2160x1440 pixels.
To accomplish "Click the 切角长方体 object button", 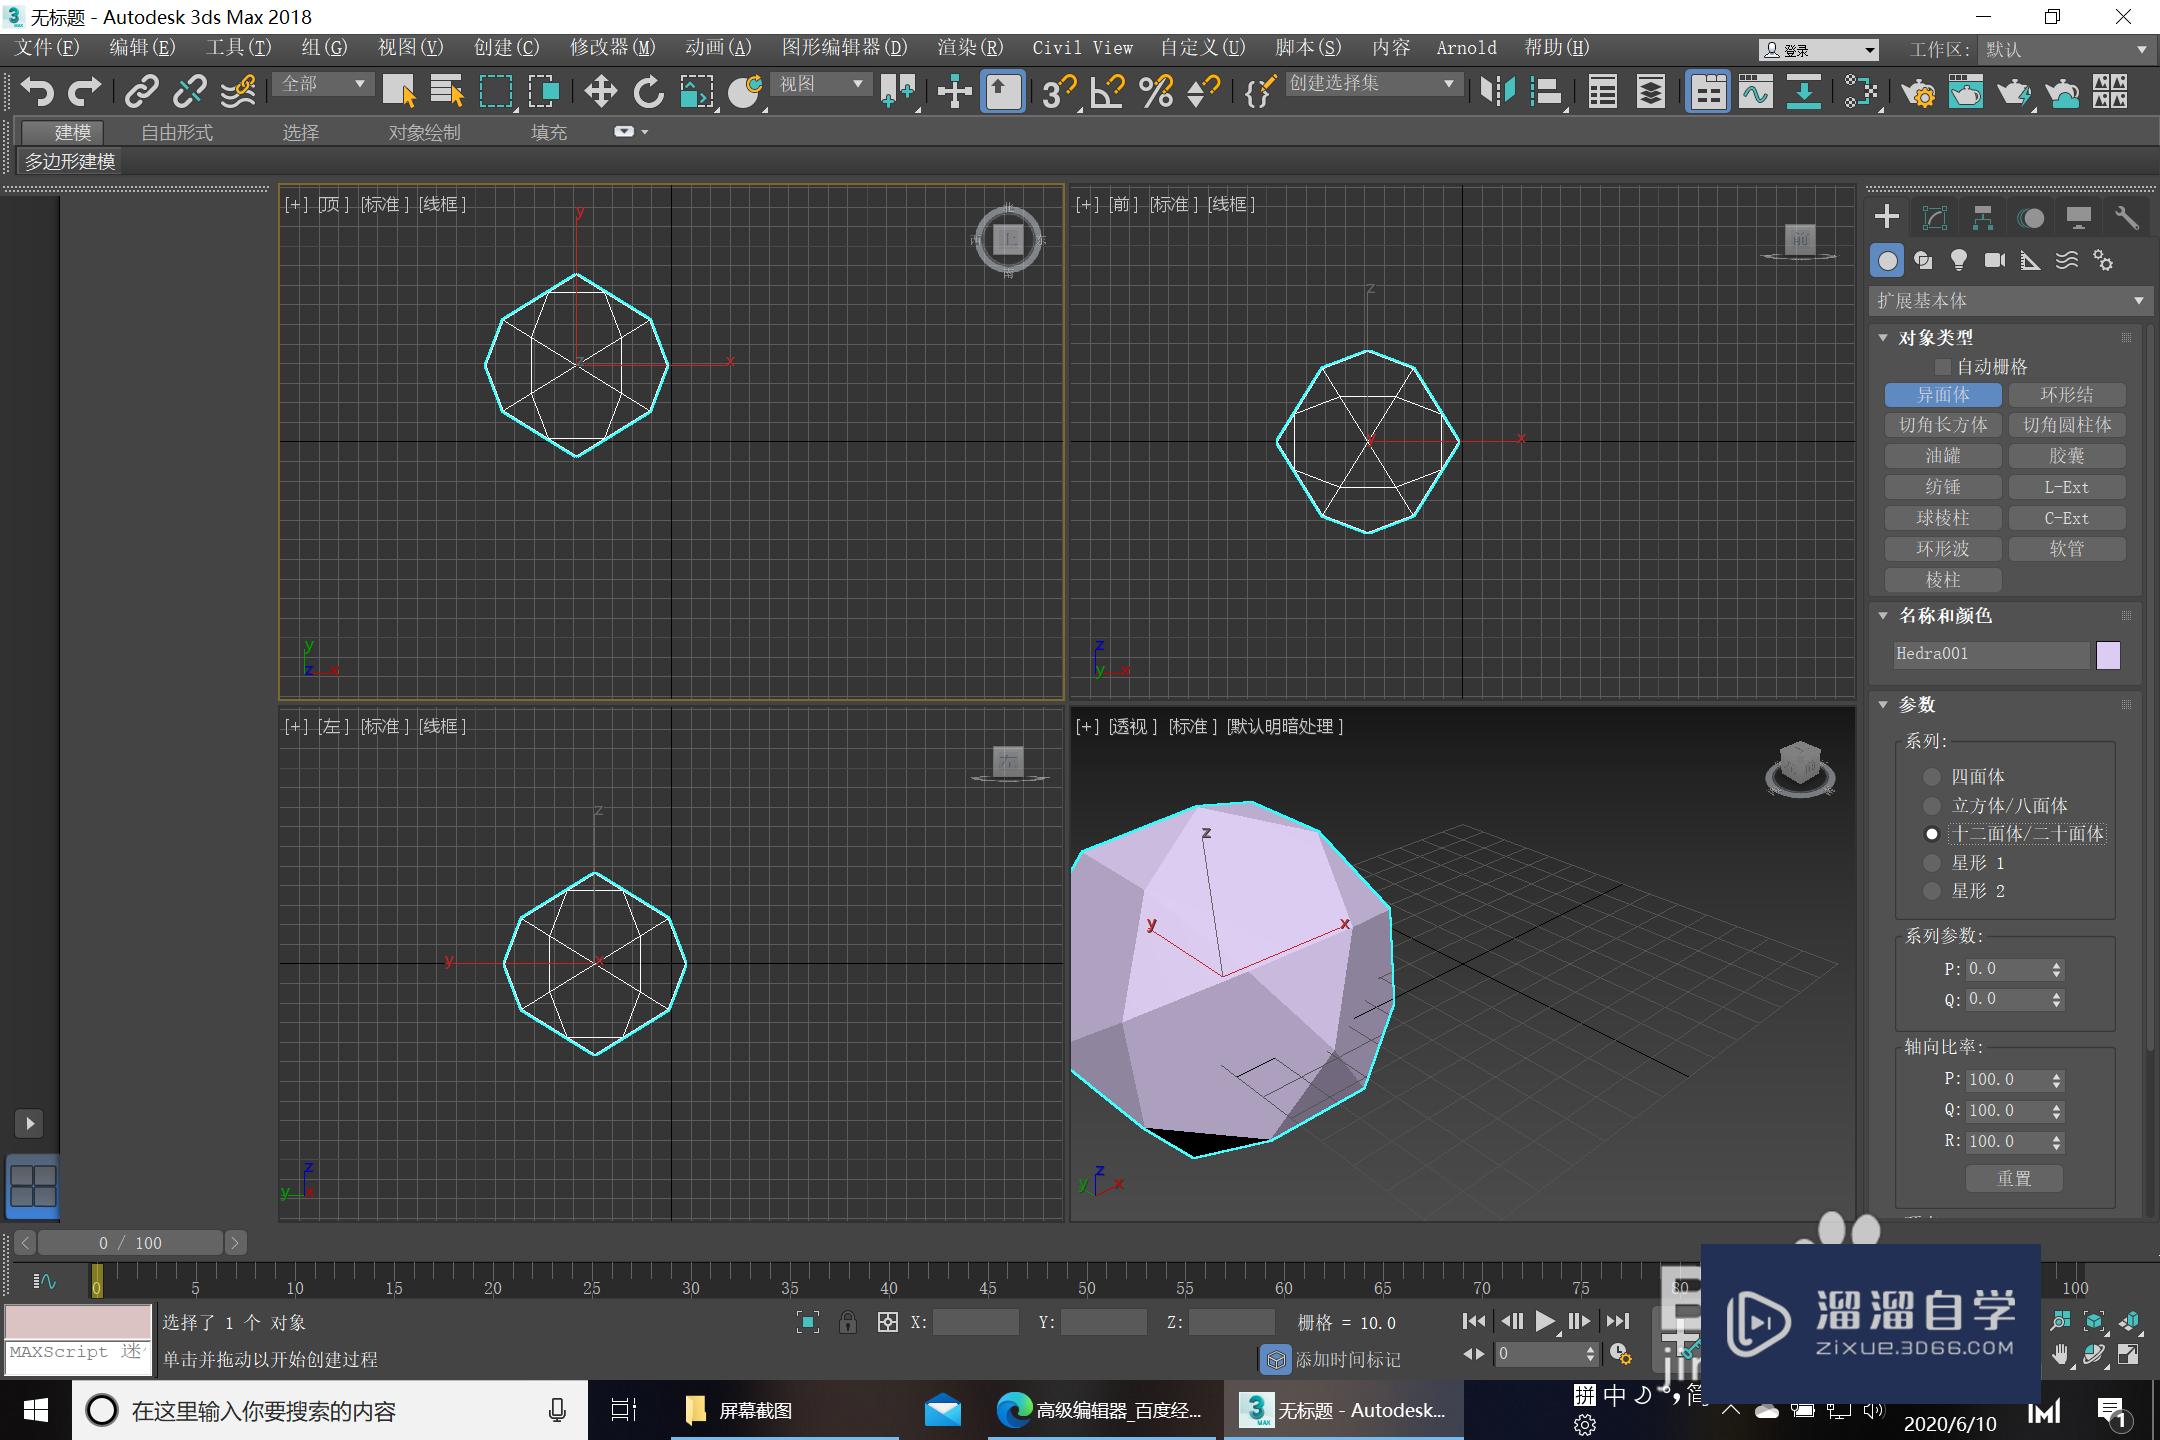I will (1943, 426).
